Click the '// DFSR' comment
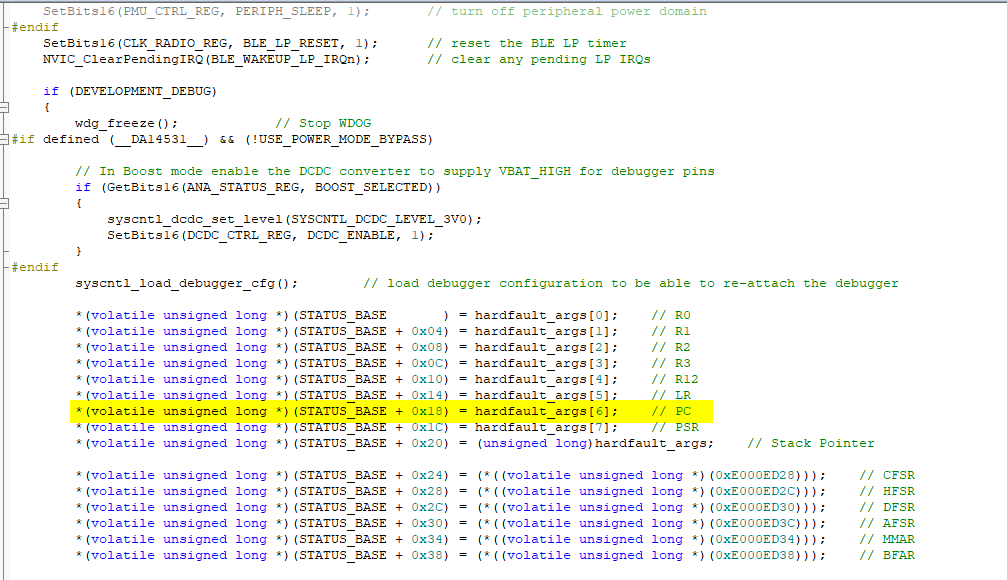The width and height of the screenshot is (1007, 580). point(888,507)
